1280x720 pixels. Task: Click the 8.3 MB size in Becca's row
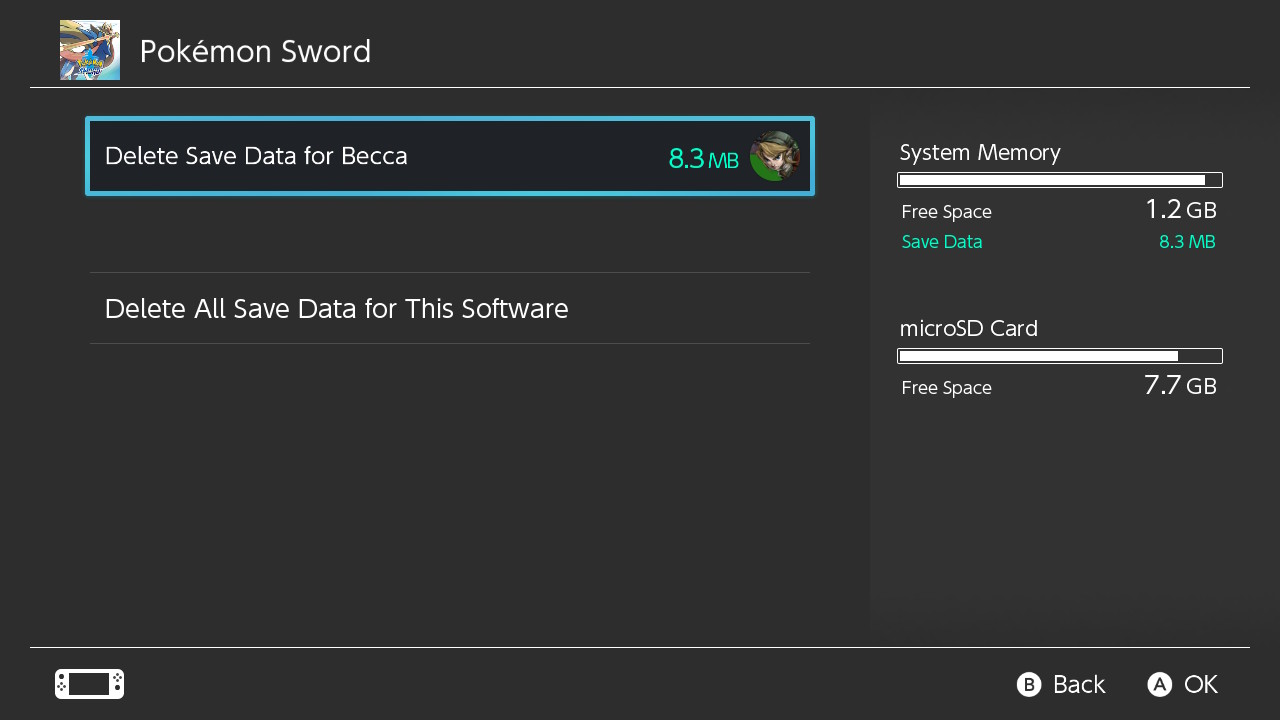pyautogui.click(x=703, y=158)
